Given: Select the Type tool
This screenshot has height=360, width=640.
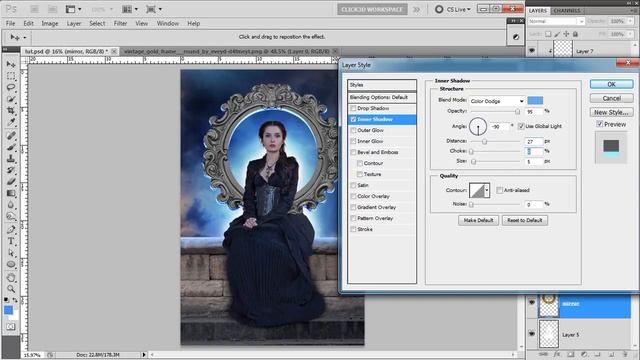Looking at the screenshot, I should click(x=11, y=241).
